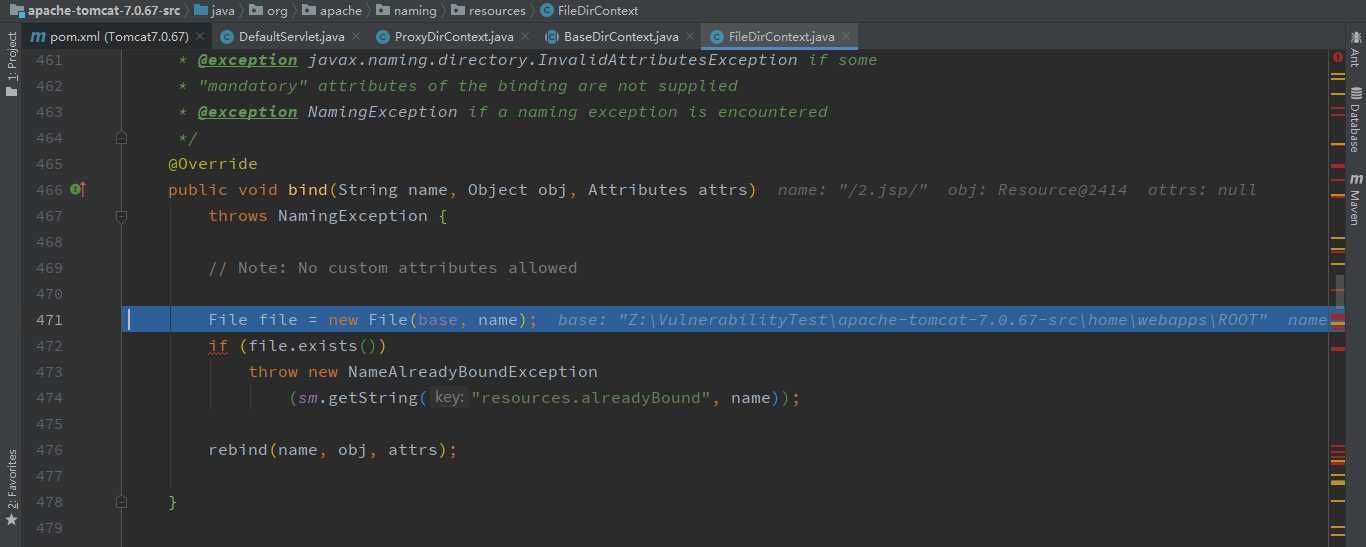Open the 1: Project tool window
Image resolution: width=1366 pixels, height=547 pixels.
(x=11, y=65)
